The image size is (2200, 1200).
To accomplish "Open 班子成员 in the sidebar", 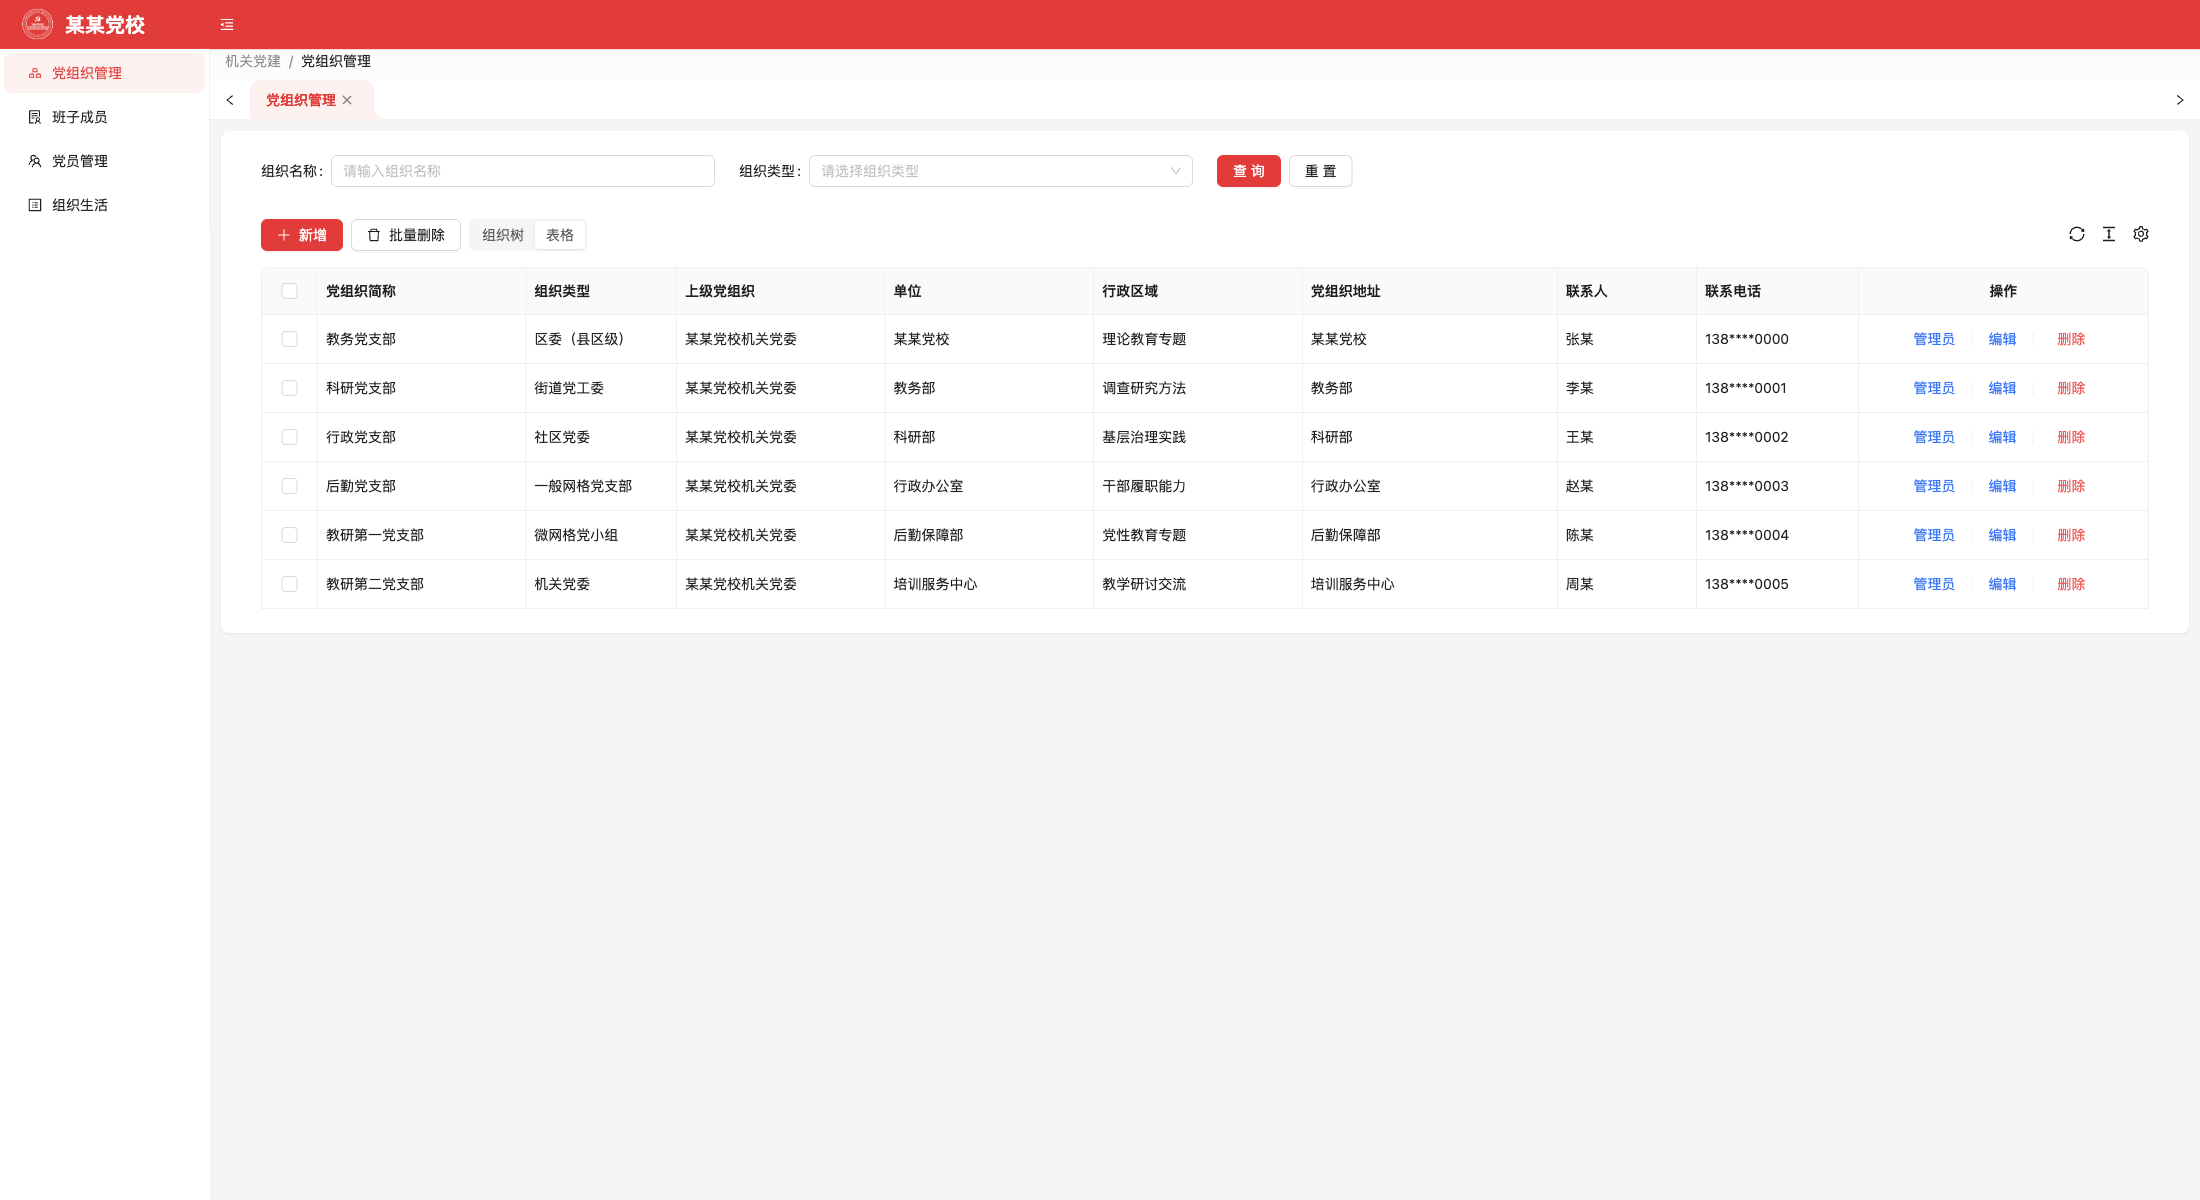I will click(105, 117).
